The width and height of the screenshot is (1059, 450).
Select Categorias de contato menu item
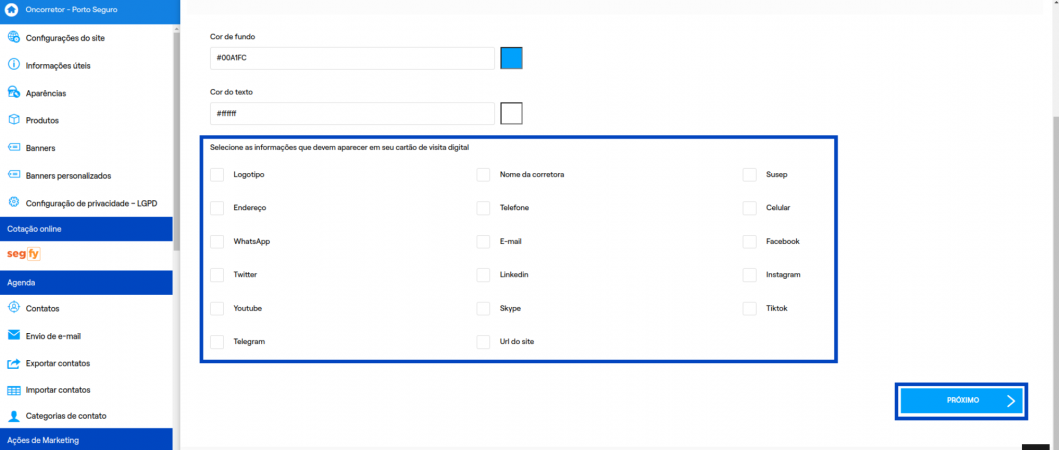(x=66, y=416)
